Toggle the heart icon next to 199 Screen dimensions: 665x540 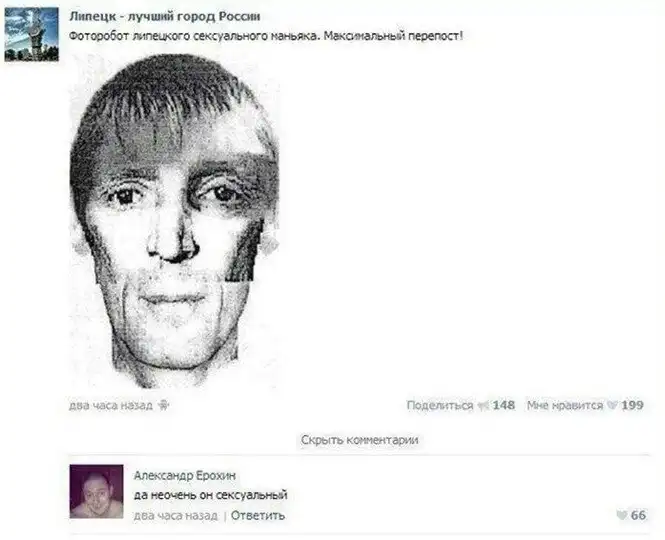pyautogui.click(x=612, y=406)
